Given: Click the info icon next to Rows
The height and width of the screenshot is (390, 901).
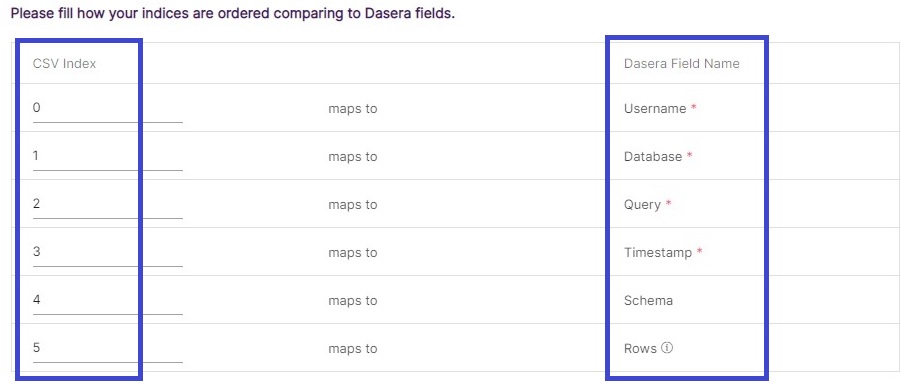Looking at the screenshot, I should pyautogui.click(x=667, y=347).
